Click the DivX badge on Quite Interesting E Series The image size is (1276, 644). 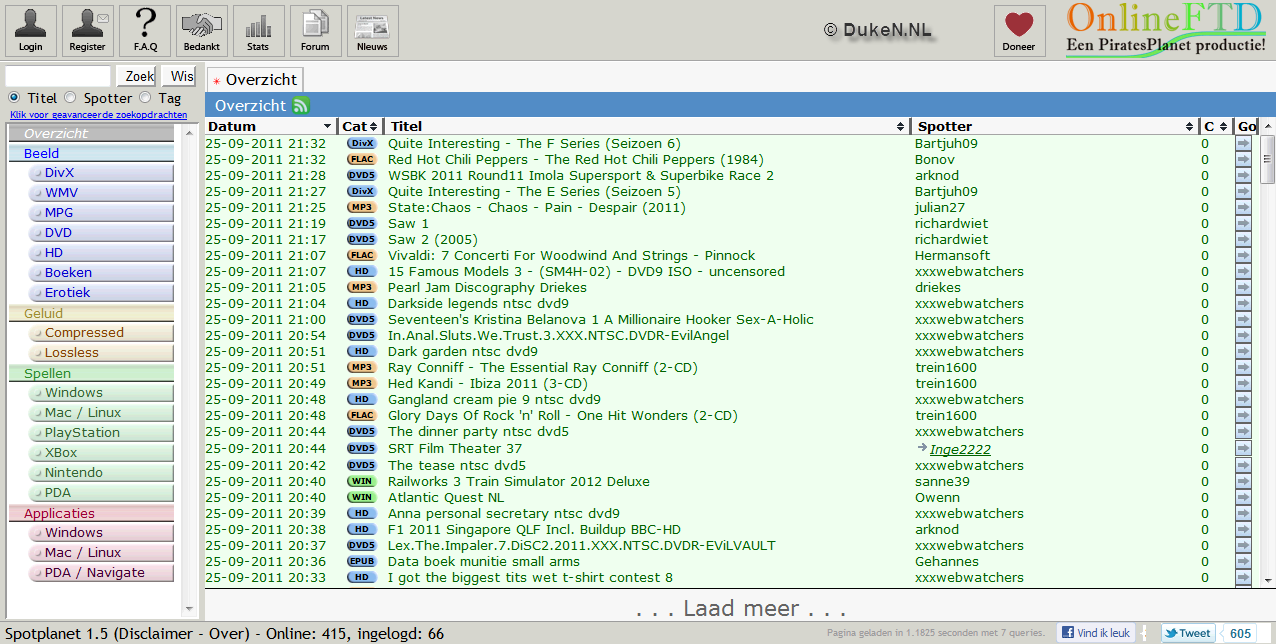(x=361, y=192)
